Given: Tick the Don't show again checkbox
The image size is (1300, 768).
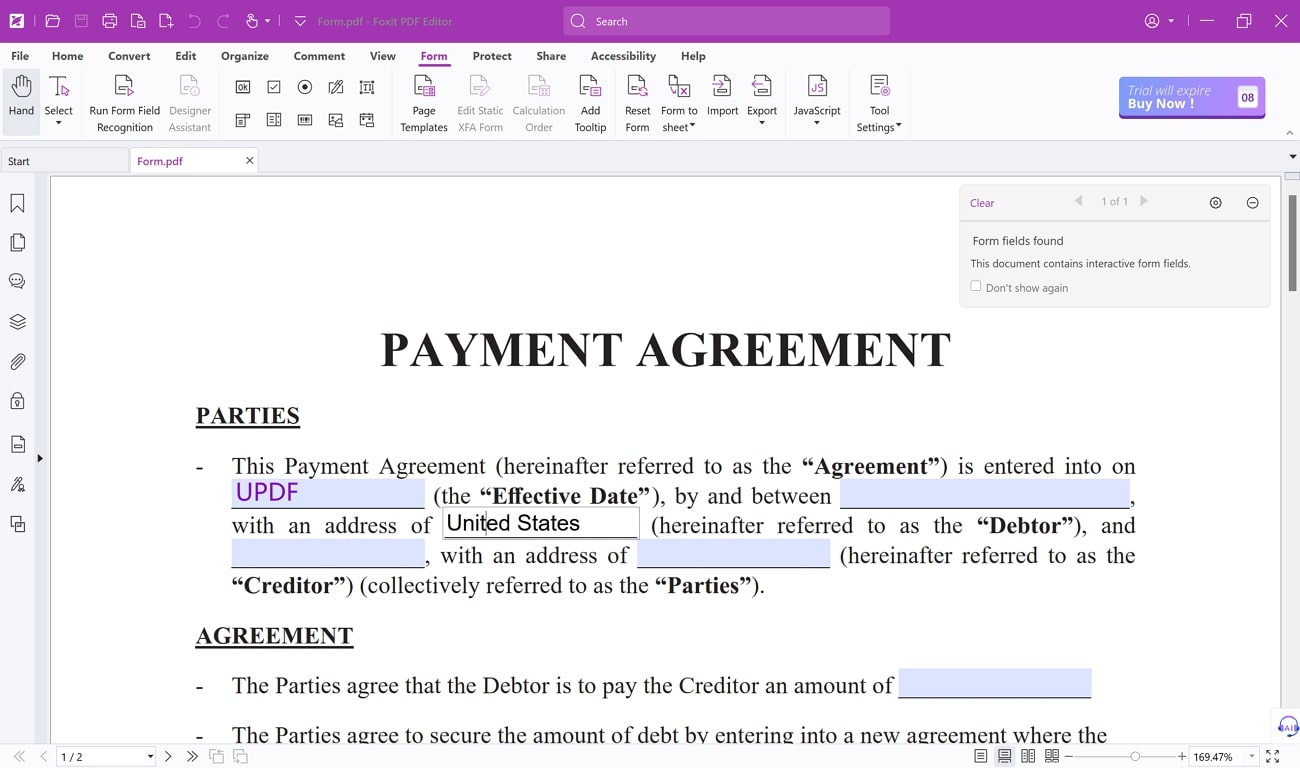Looking at the screenshot, I should (976, 285).
